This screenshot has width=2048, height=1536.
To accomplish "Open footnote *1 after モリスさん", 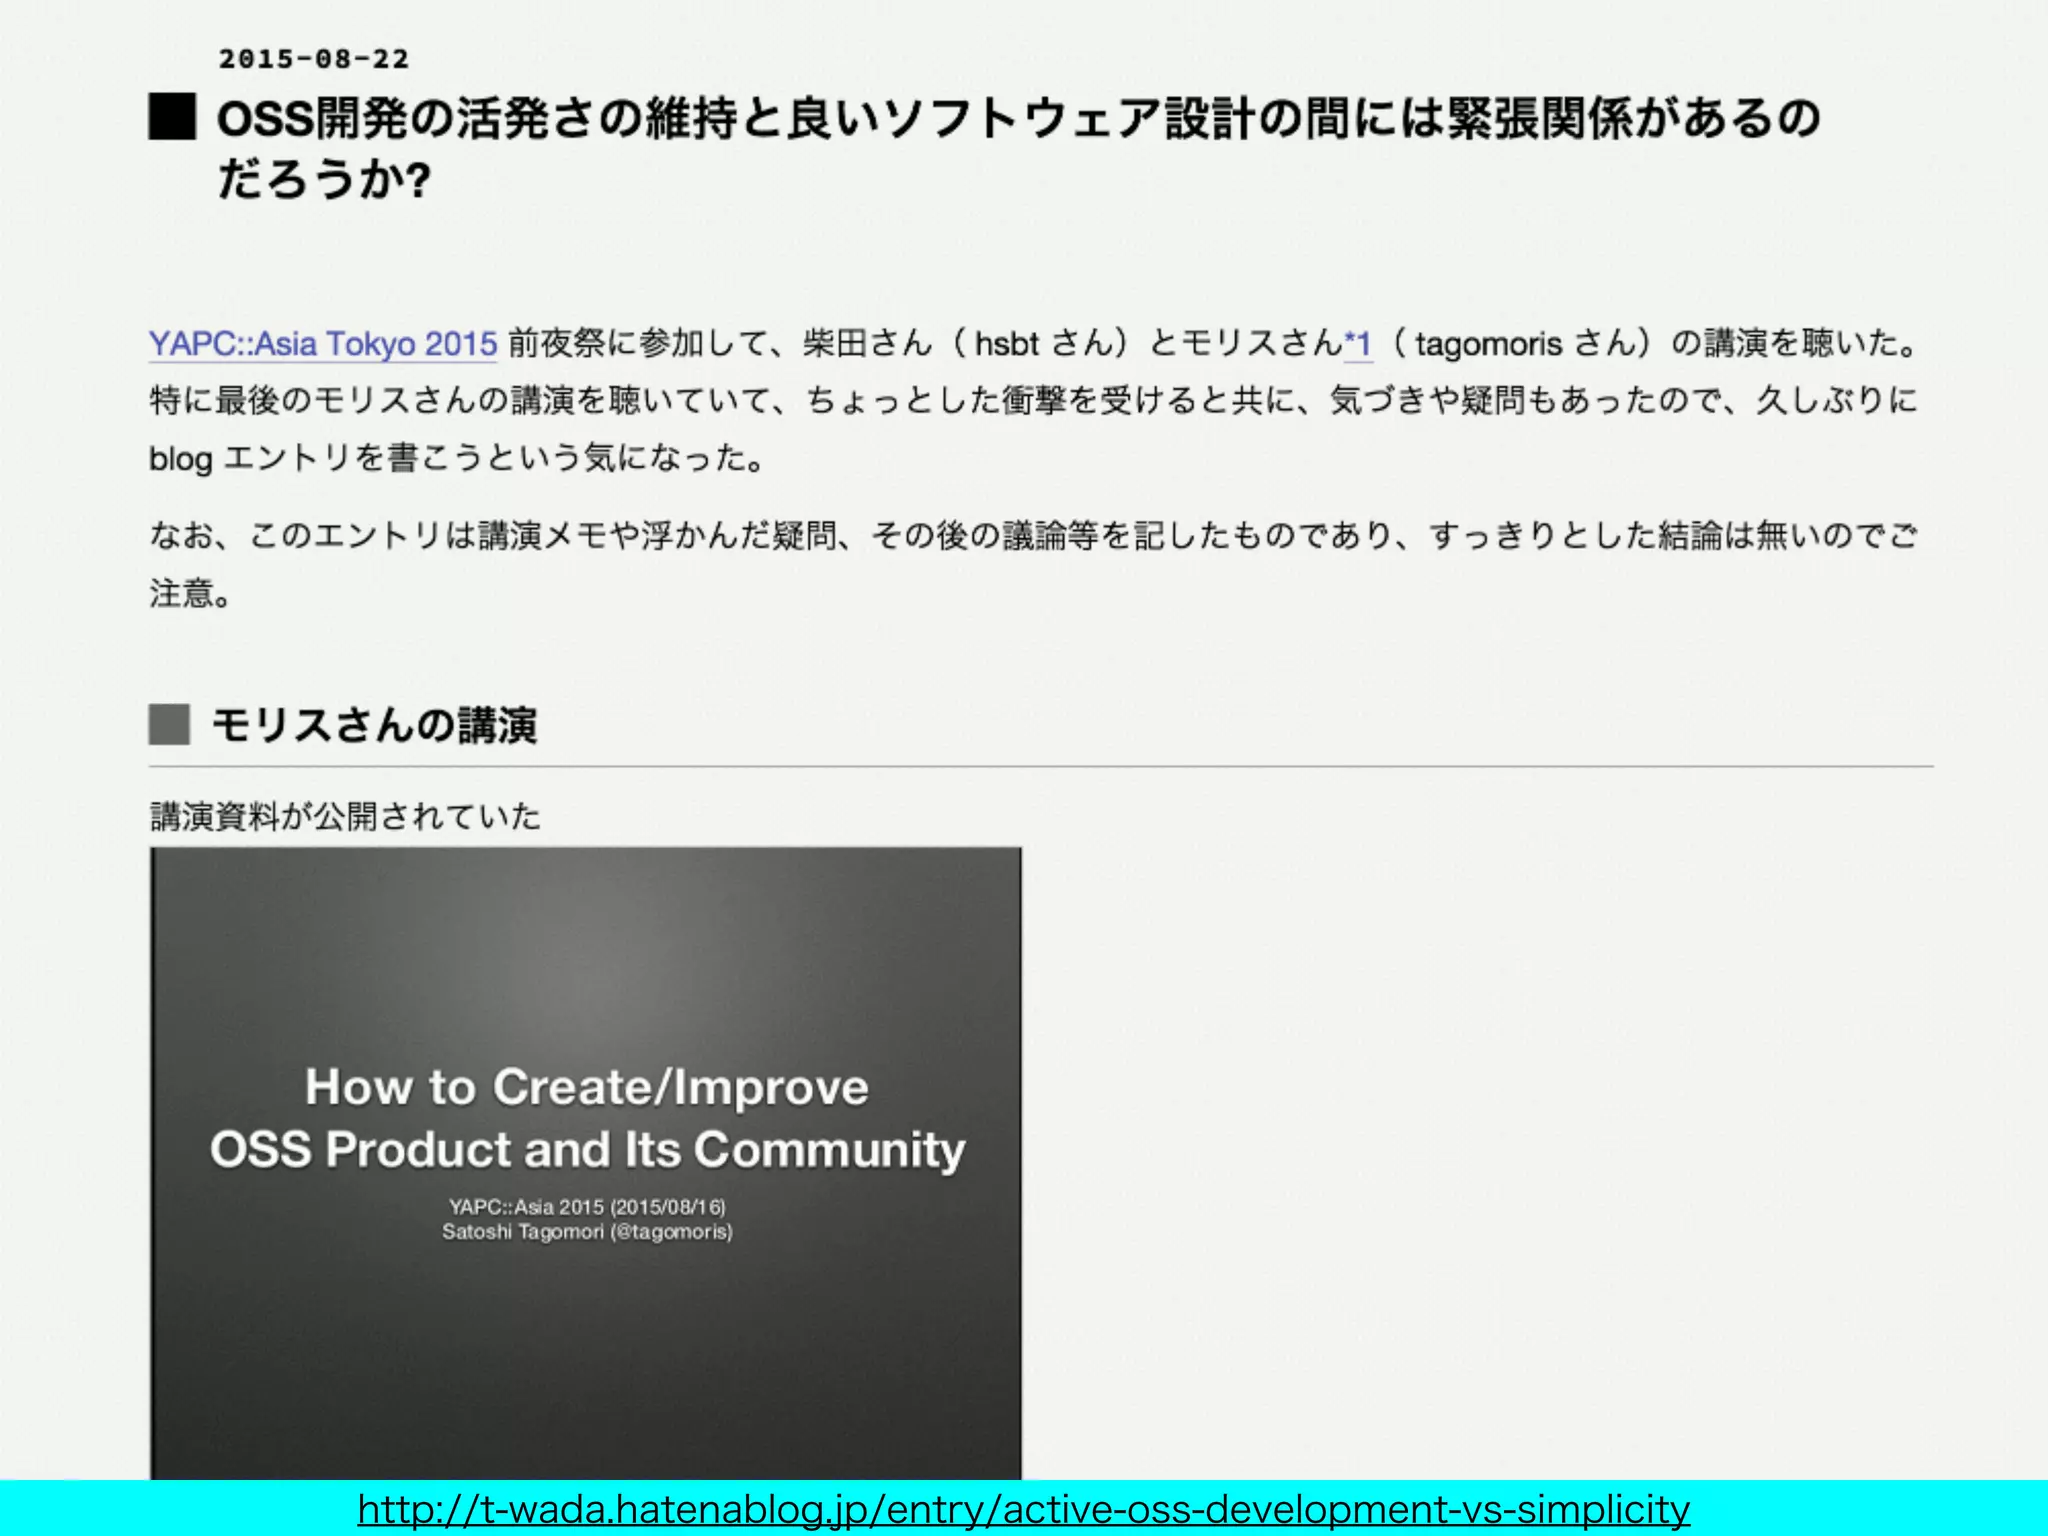I will pyautogui.click(x=1358, y=344).
